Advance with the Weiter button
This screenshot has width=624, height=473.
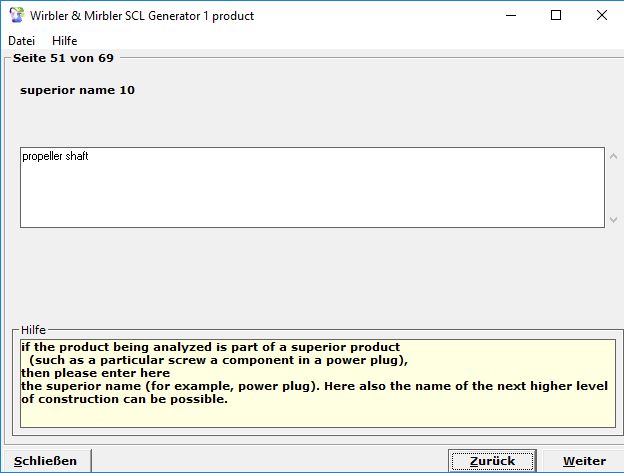[x=584, y=461]
